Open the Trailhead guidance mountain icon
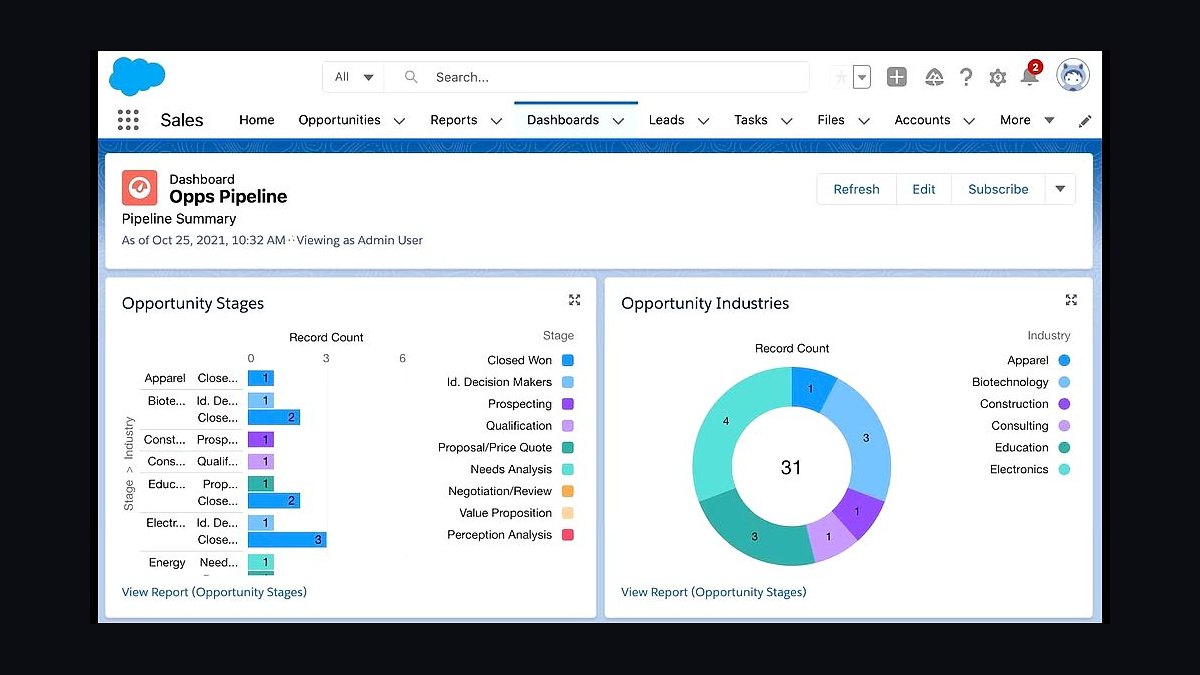Viewport: 1200px width, 675px height. tap(934, 77)
